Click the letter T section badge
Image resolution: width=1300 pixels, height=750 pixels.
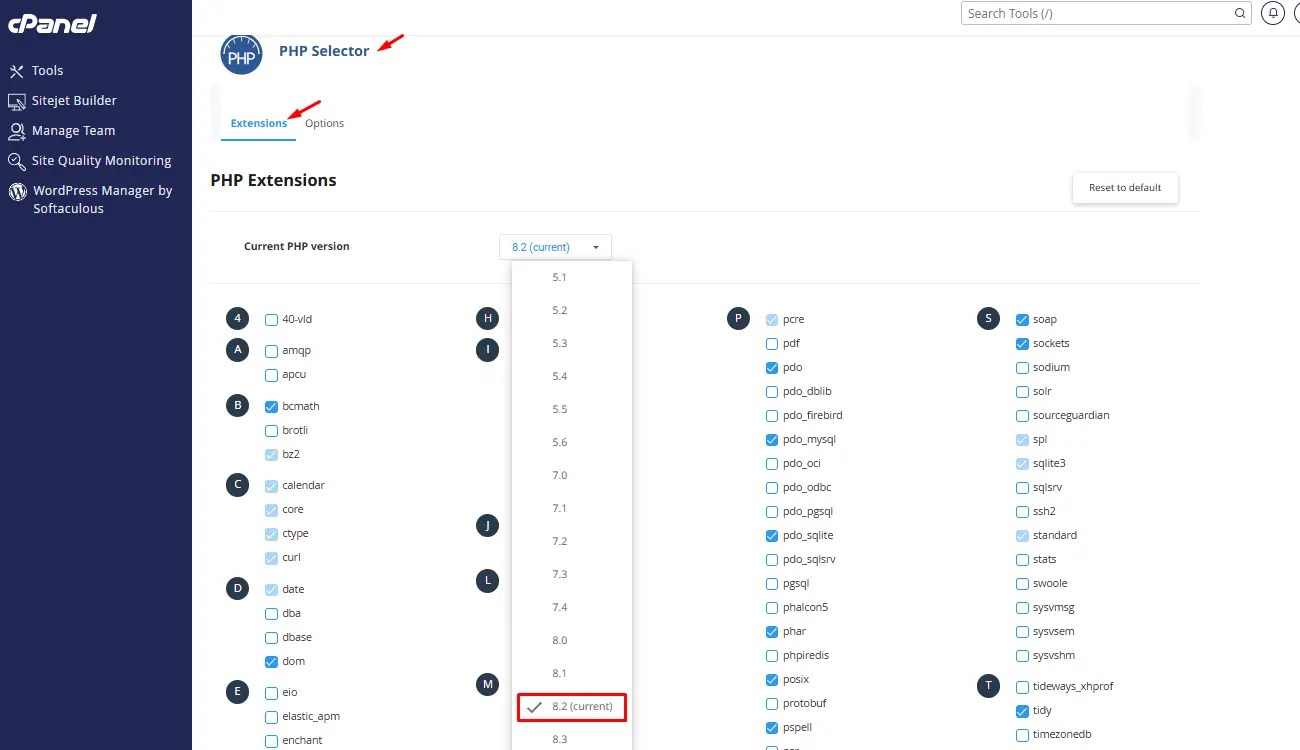[x=988, y=686]
